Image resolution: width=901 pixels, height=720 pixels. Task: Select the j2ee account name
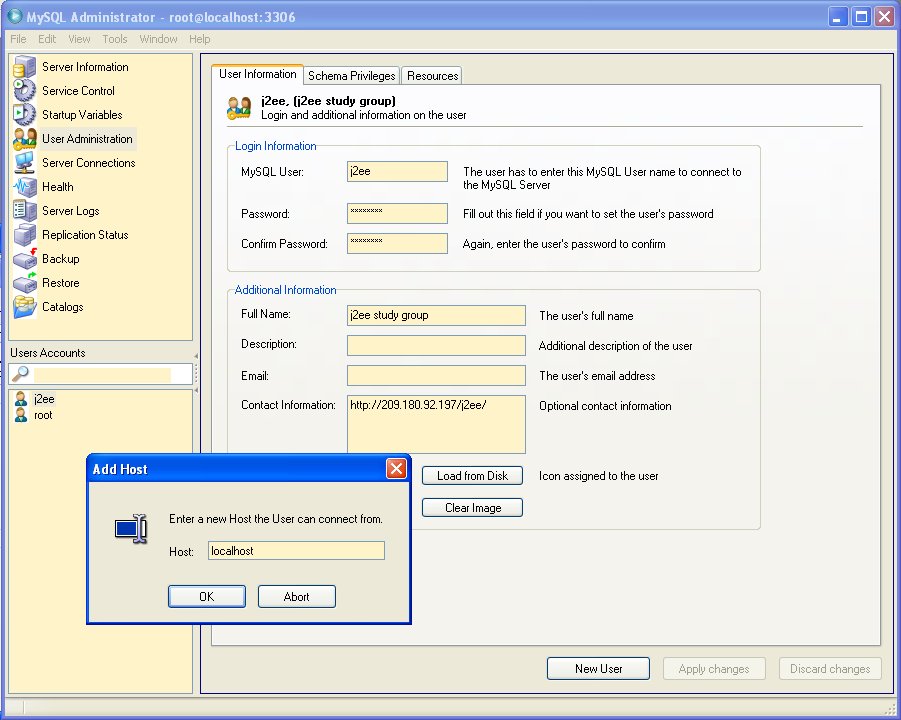pos(44,399)
